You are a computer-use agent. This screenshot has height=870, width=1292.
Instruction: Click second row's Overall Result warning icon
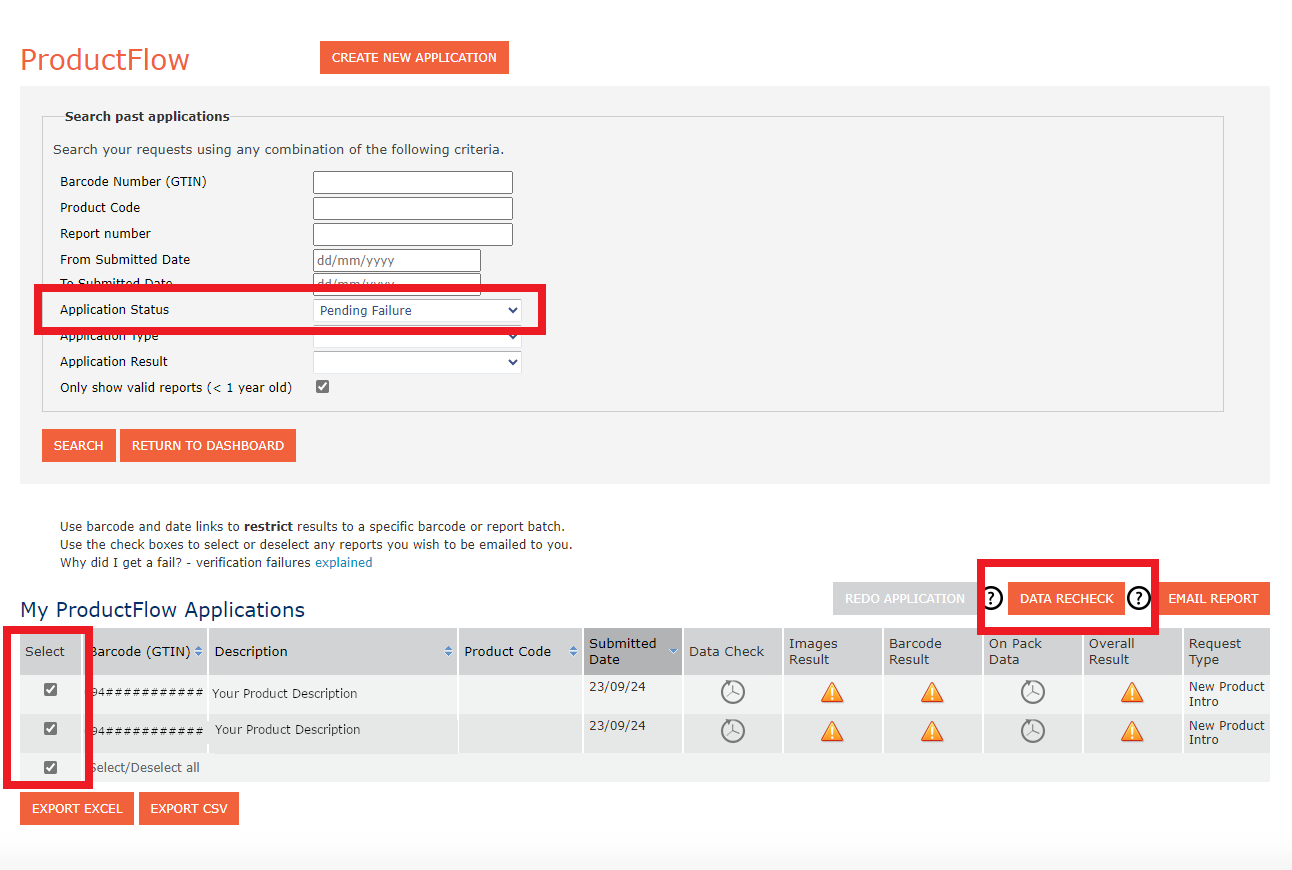click(x=1132, y=731)
